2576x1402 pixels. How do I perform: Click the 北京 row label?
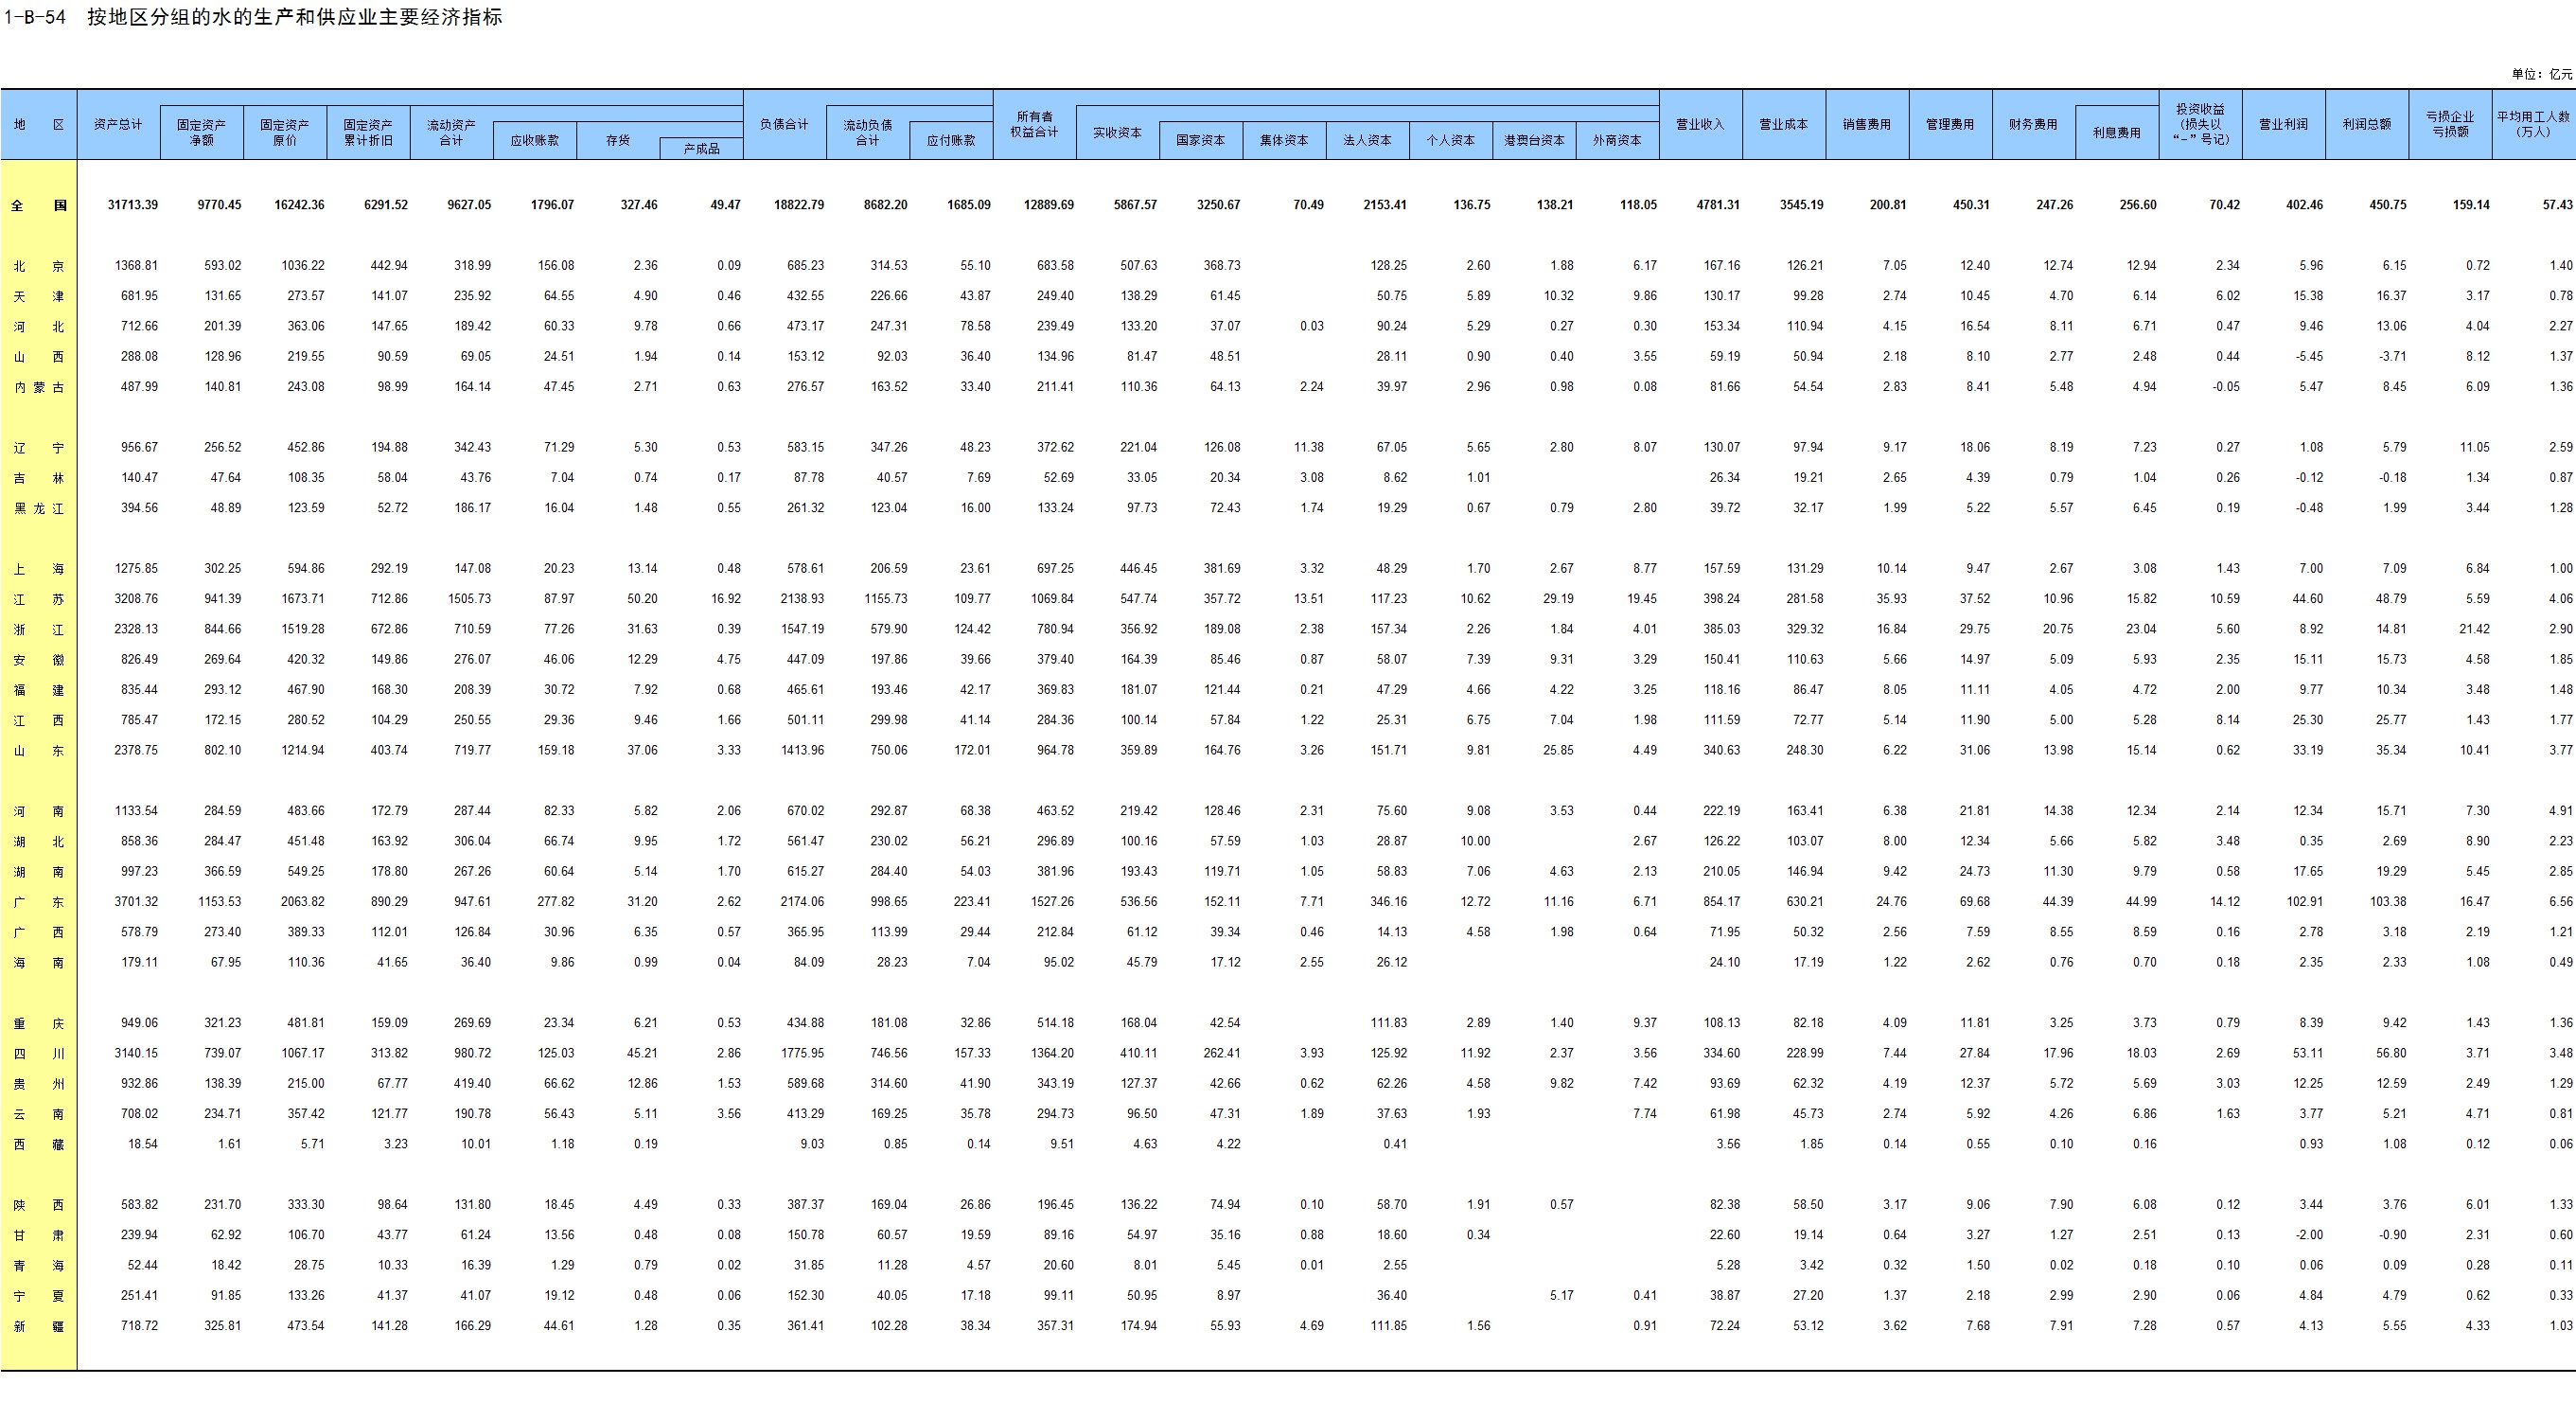click(x=39, y=267)
